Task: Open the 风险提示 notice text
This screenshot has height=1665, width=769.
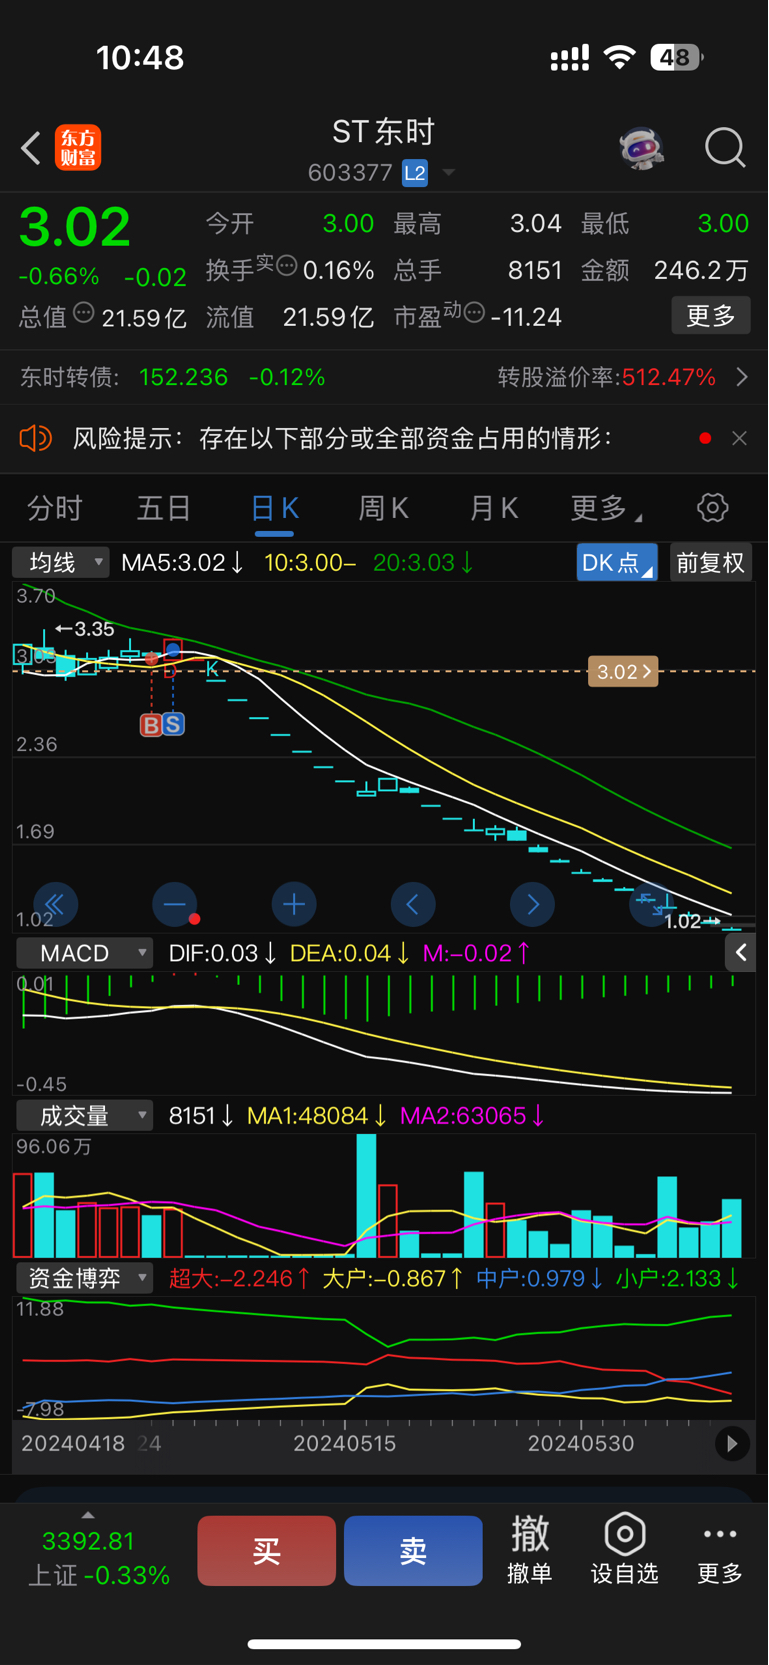Action: click(342, 438)
